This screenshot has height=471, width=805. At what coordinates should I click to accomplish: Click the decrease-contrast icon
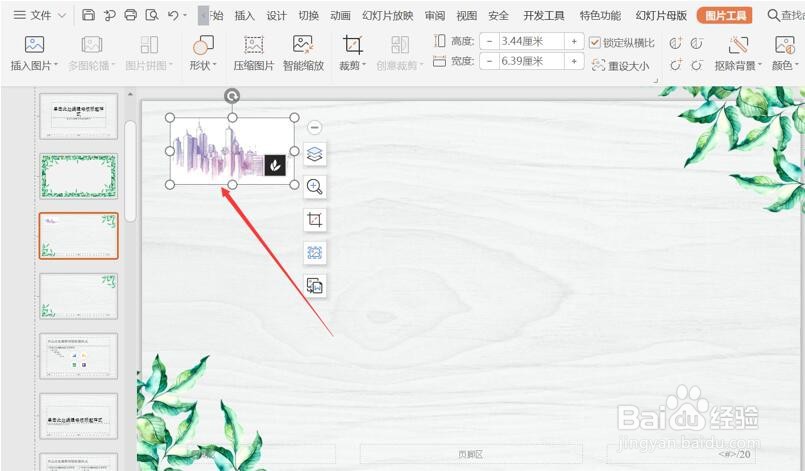[x=697, y=65]
